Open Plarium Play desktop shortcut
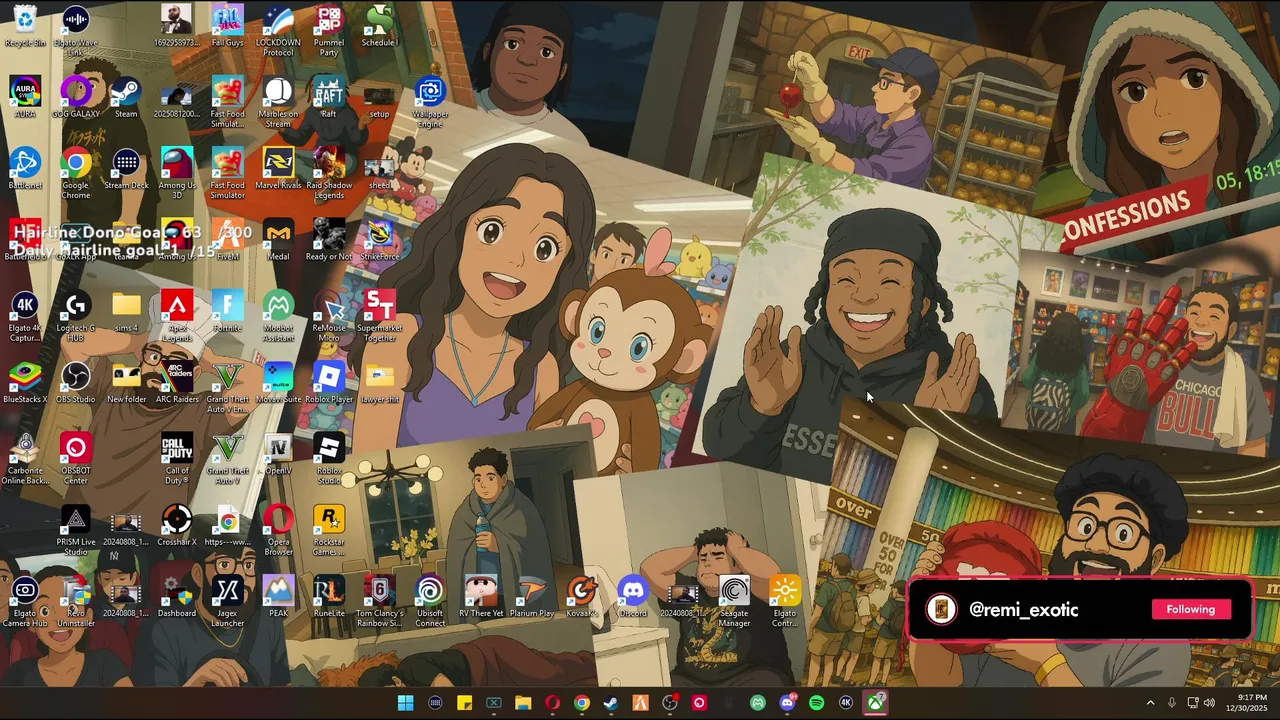This screenshot has height=720, width=1280. pyautogui.click(x=531, y=598)
